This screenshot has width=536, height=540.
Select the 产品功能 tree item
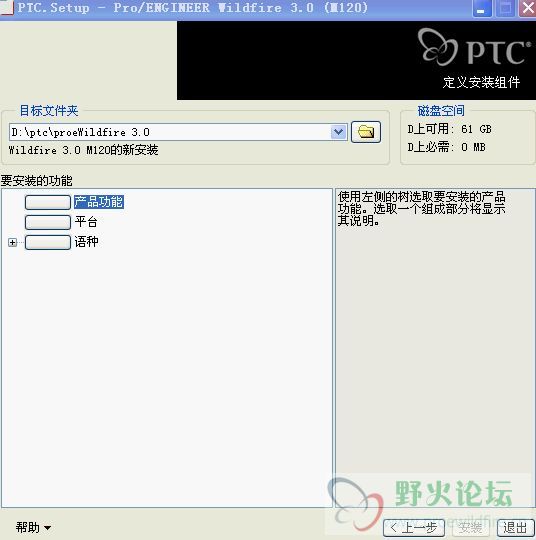[99, 202]
